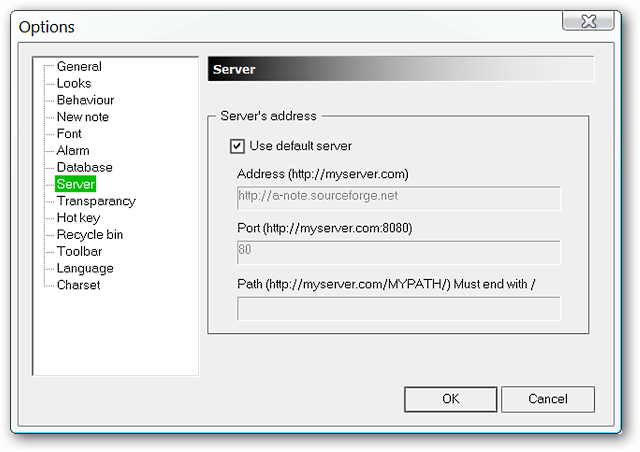Go to Behaviour settings
This screenshot has width=640, height=452.
(x=85, y=100)
